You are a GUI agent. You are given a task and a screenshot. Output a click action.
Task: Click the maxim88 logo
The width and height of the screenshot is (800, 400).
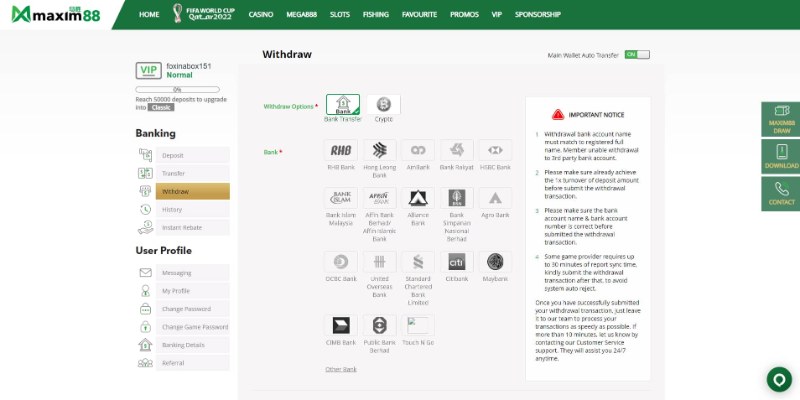tap(52, 15)
